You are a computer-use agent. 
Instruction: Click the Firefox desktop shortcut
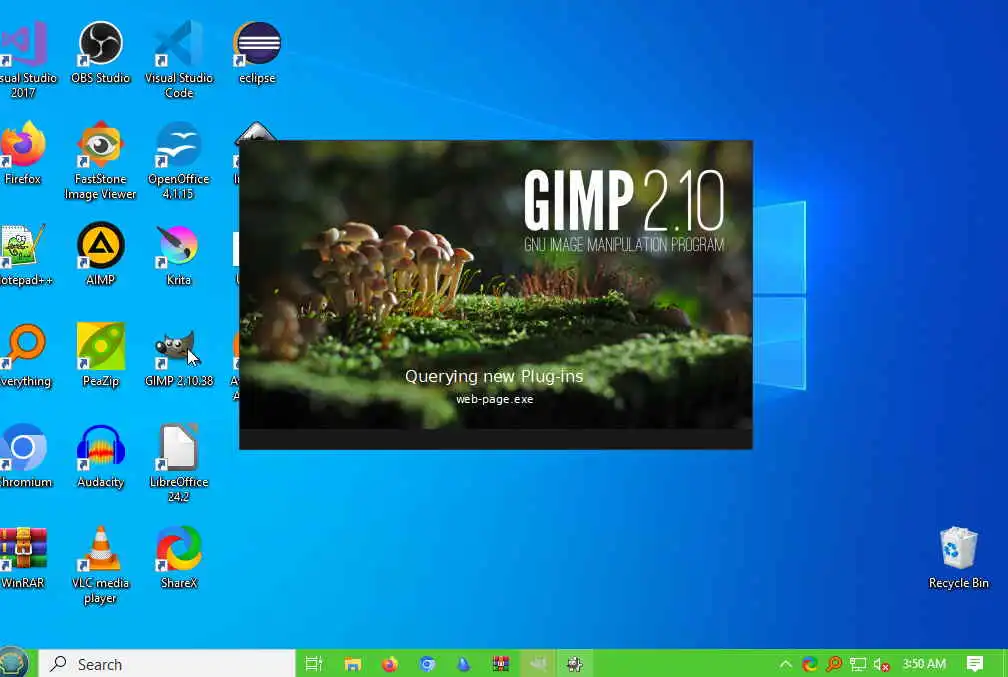tap(23, 153)
